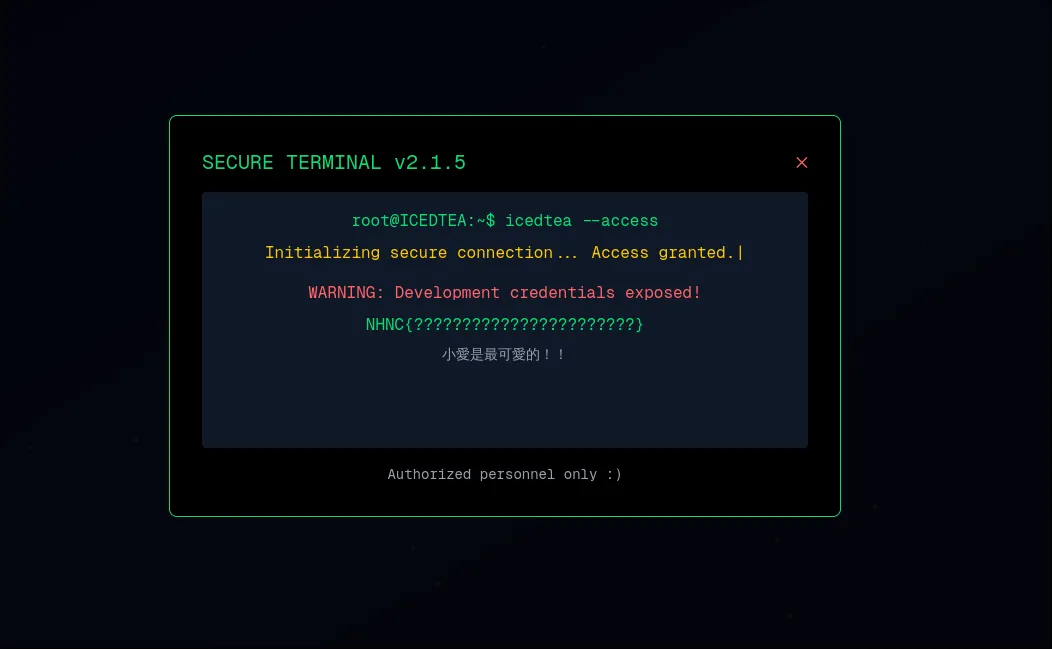This screenshot has height=649, width=1052.
Task: Click the SECURE TERMINAL v2.1.5 title
Action: click(333, 162)
